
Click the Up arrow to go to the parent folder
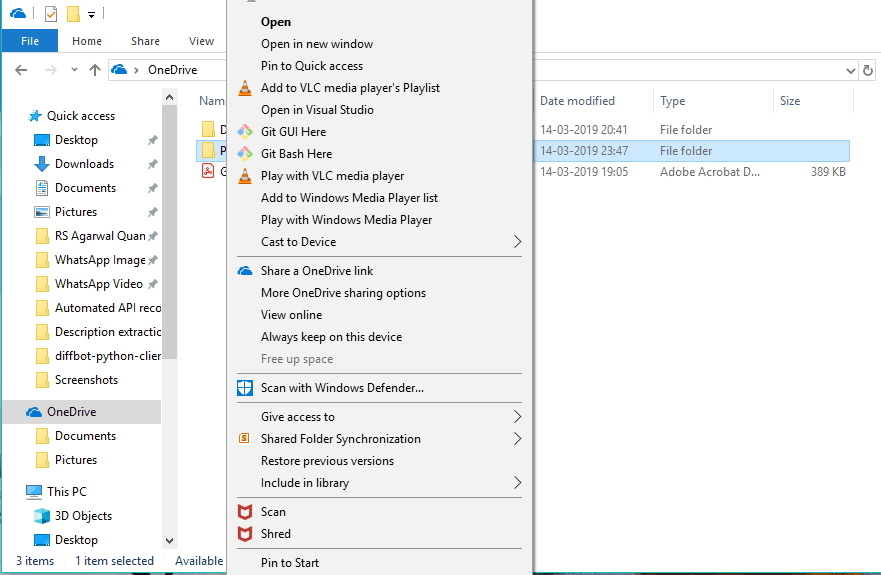[x=95, y=70]
